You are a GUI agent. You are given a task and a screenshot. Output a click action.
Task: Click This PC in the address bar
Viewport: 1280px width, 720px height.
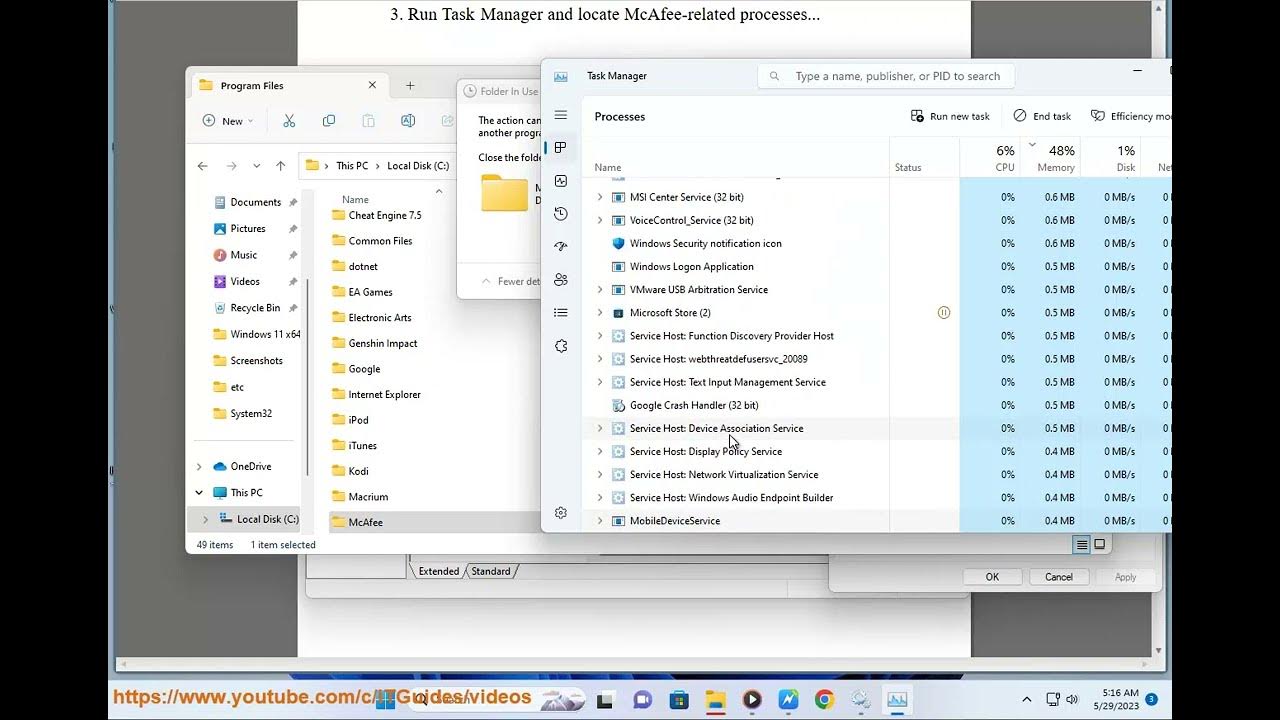point(352,166)
